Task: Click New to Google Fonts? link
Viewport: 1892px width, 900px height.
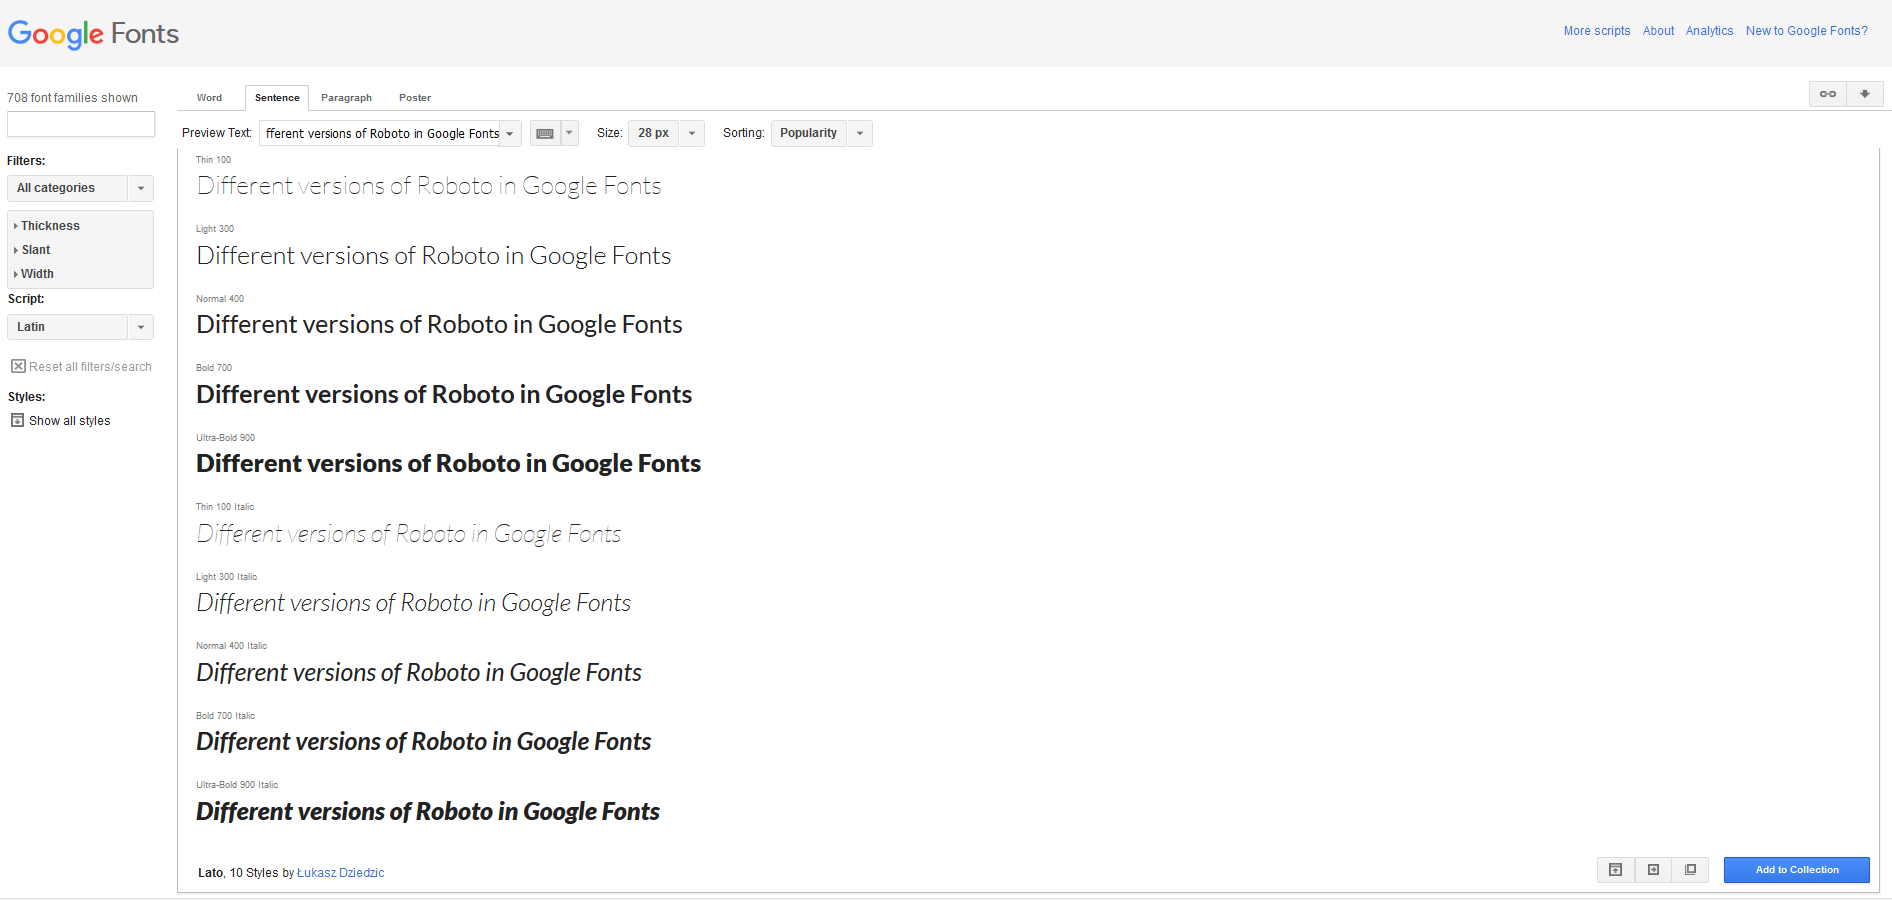Action: pos(1806,31)
